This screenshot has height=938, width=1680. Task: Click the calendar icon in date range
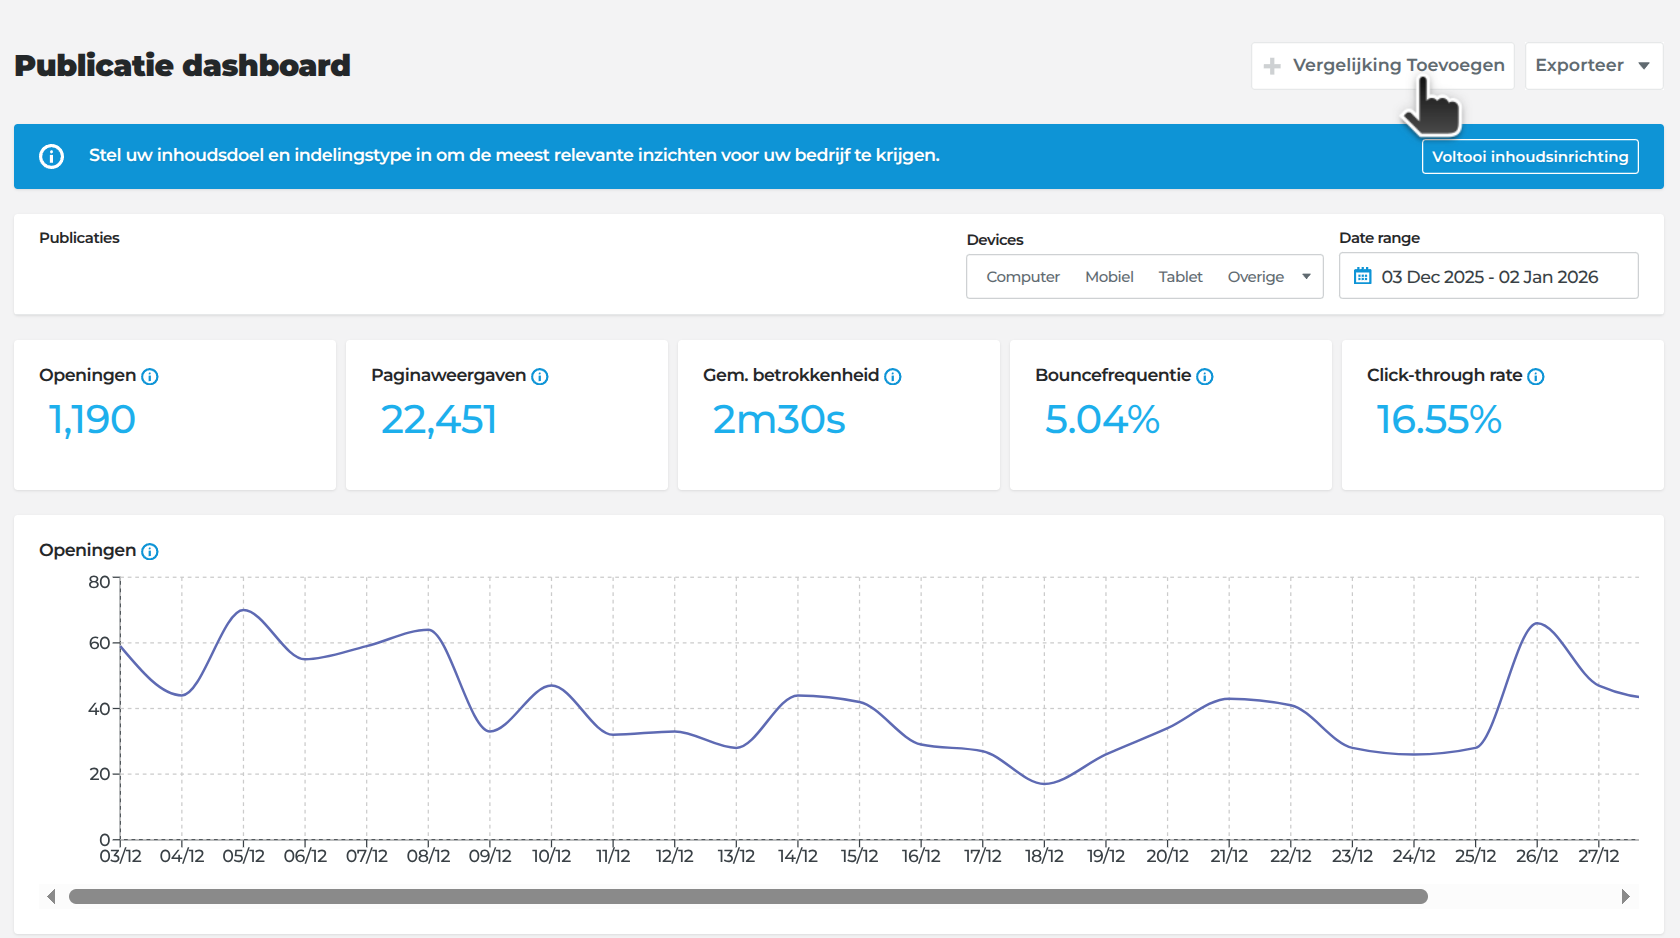pos(1363,276)
